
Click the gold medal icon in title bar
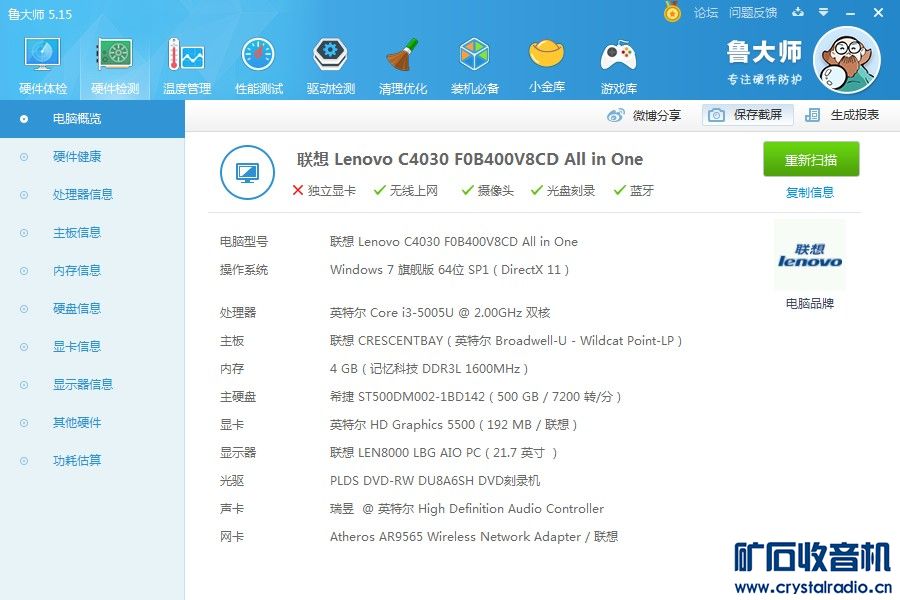click(x=672, y=12)
